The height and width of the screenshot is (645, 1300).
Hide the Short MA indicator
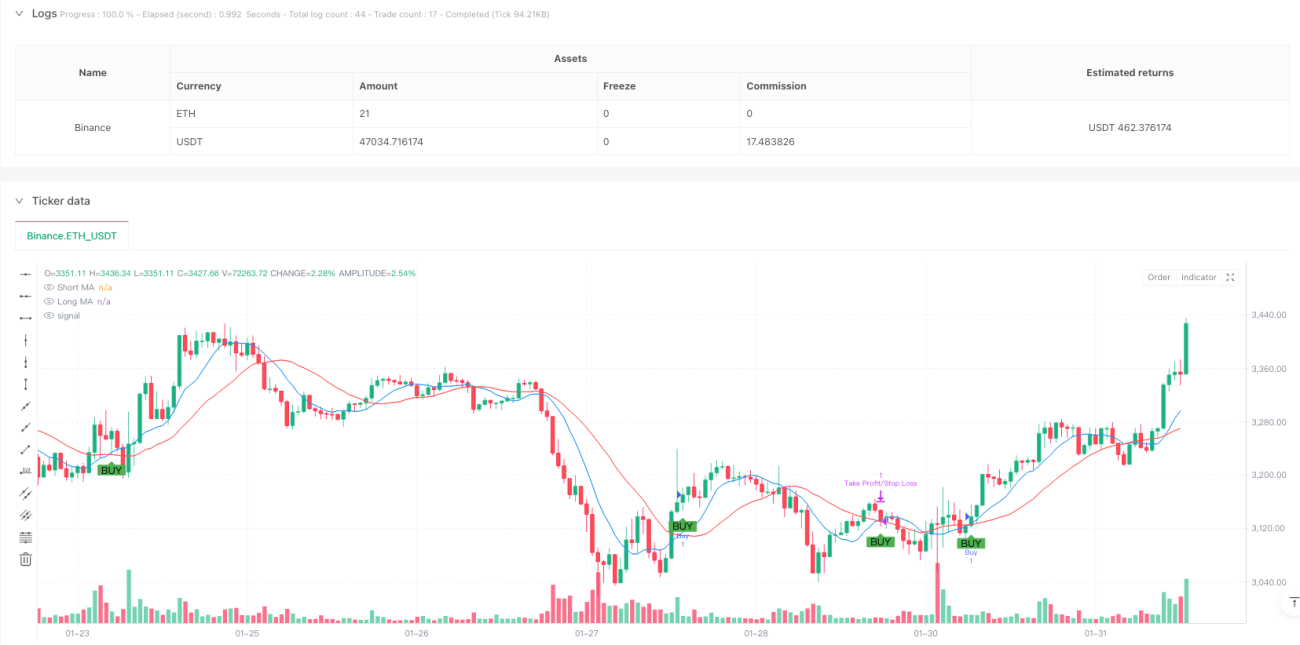click(x=49, y=287)
